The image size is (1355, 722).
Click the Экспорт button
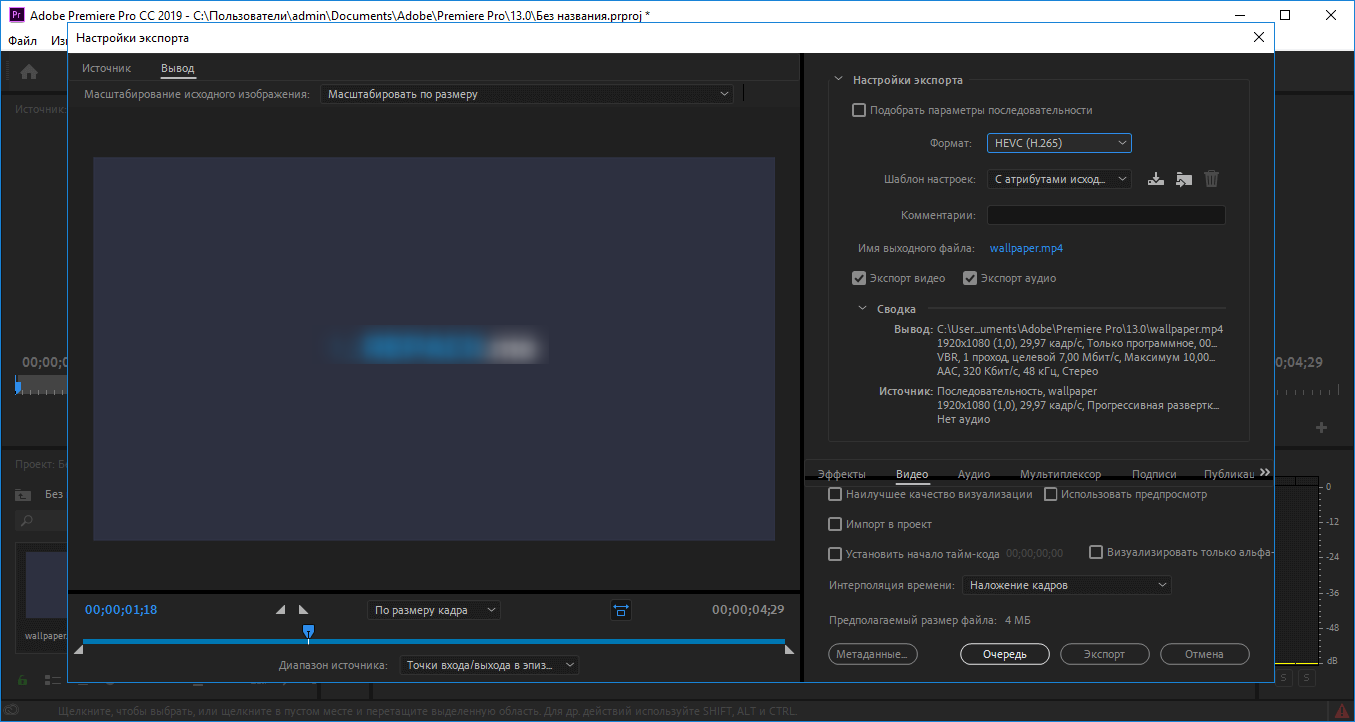point(1105,654)
